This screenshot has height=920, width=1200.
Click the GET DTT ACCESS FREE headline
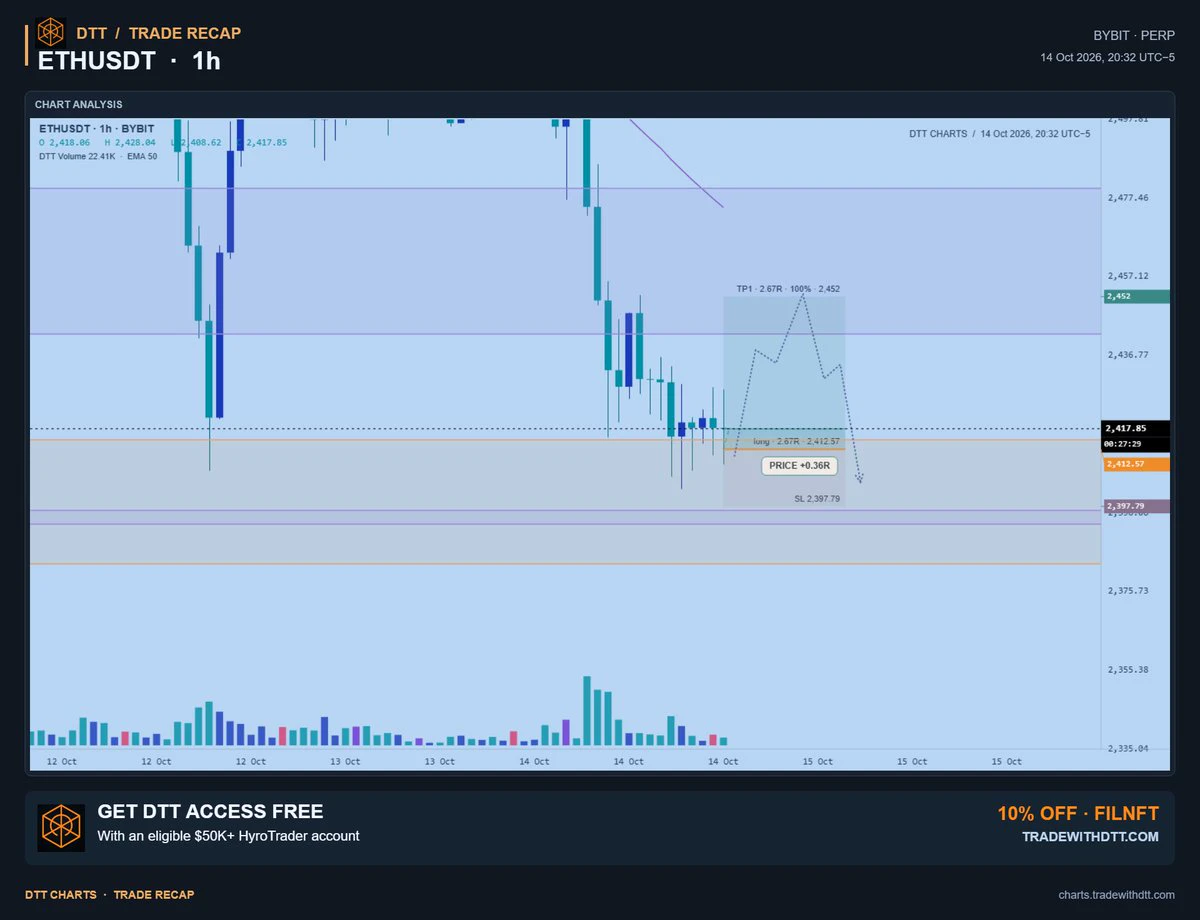210,811
